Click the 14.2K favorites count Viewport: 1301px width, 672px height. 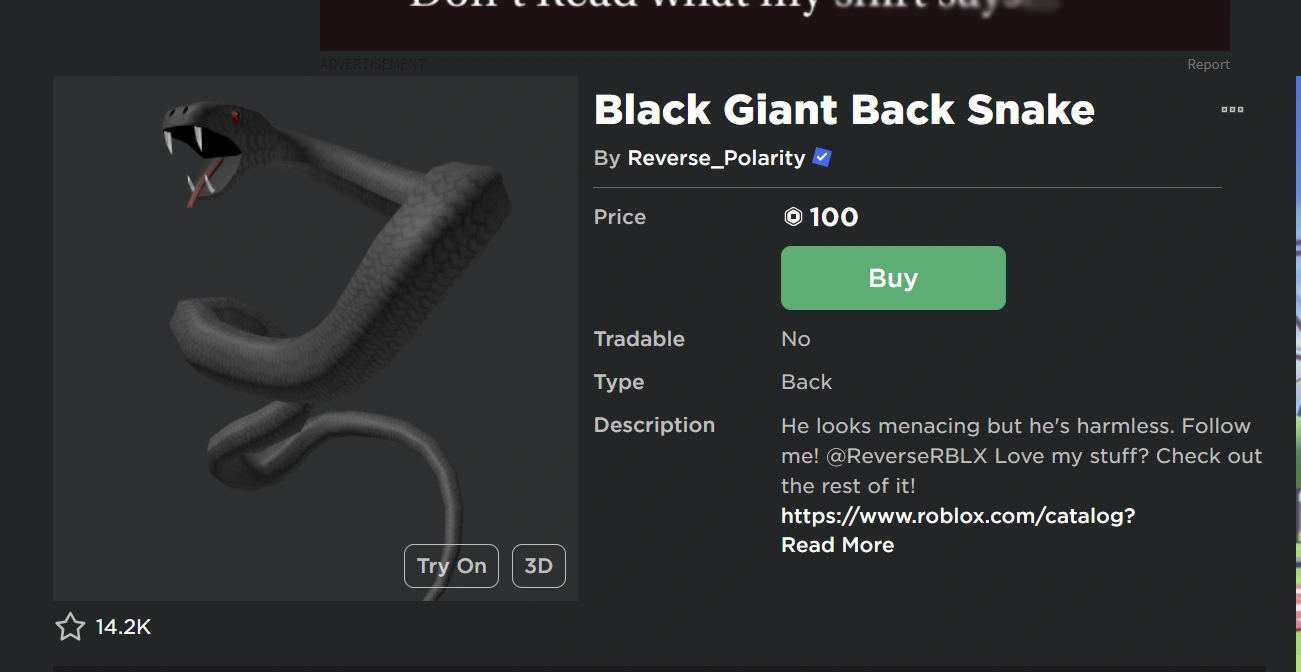coord(122,626)
